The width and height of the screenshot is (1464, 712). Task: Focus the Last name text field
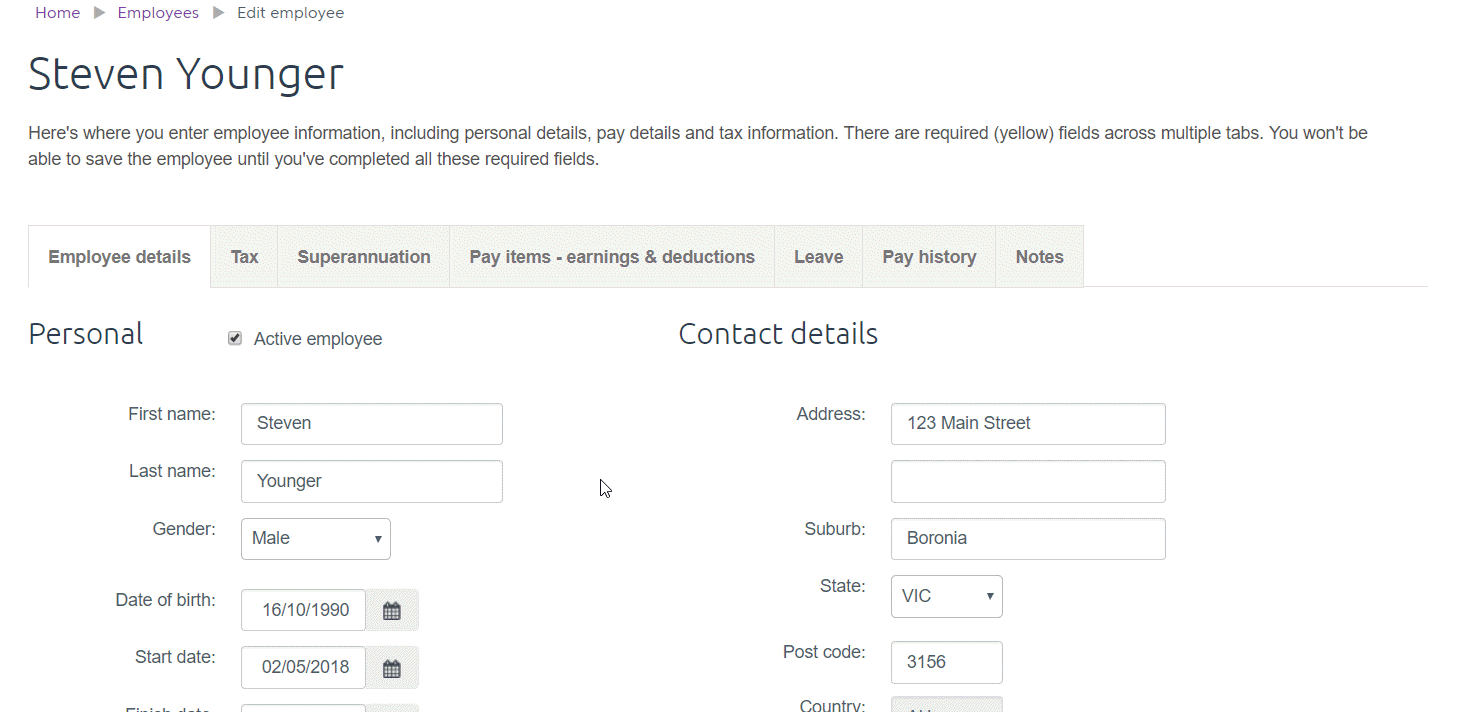click(x=371, y=481)
